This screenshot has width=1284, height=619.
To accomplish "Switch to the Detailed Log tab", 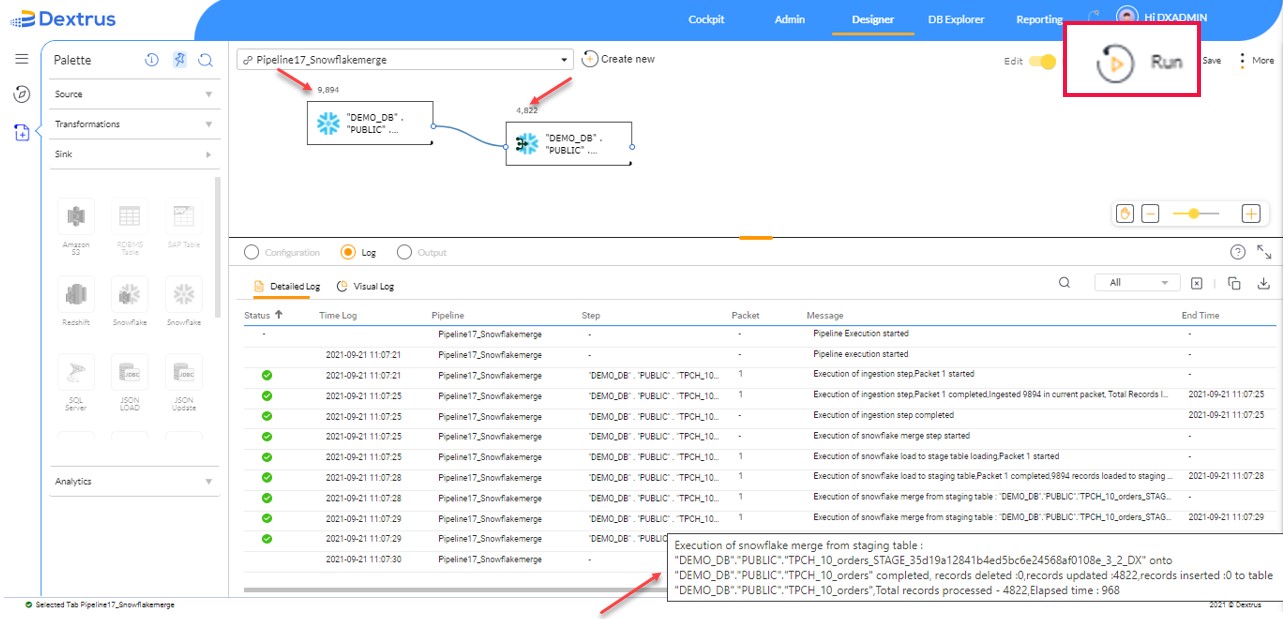I will (x=288, y=286).
